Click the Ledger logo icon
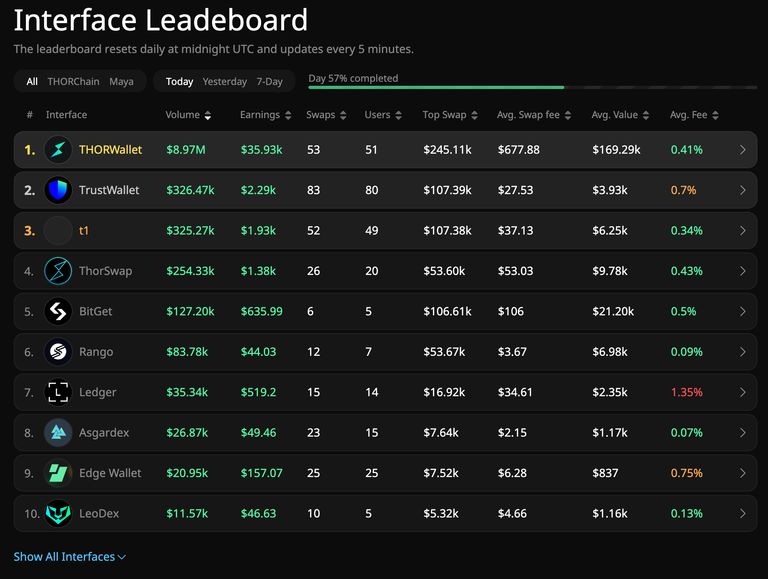Screen dimensions: 768x579 tap(58, 392)
